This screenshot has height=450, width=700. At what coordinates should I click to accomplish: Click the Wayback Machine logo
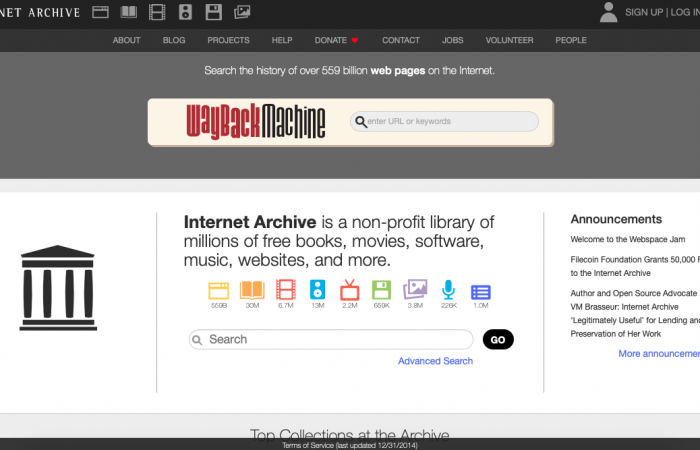tap(256, 121)
